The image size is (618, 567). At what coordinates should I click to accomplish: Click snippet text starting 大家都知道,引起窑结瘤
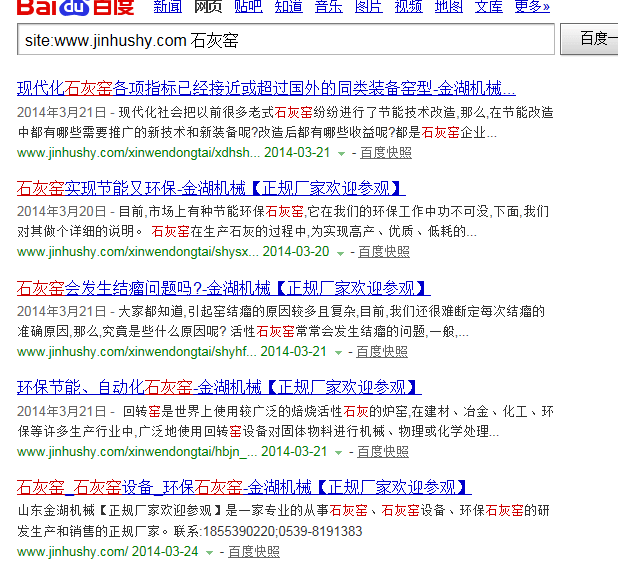281,322
